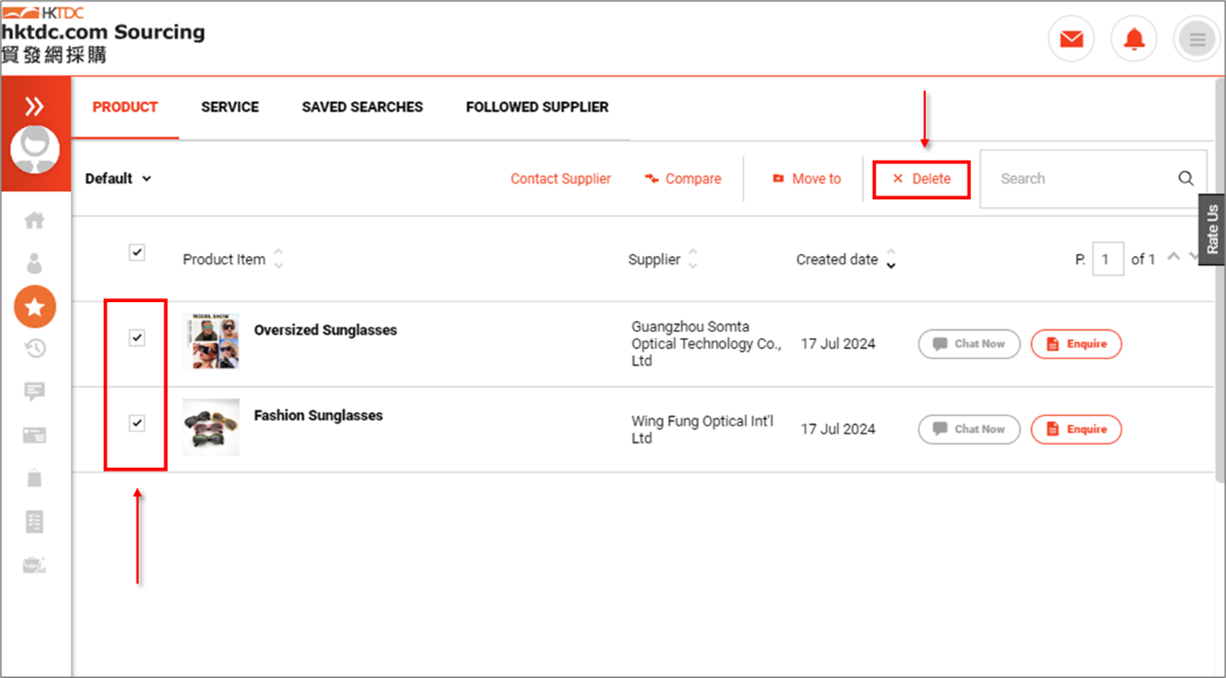This screenshot has width=1226, height=678.
Task: Open Oversized Sunglasses product title
Action: tap(325, 330)
